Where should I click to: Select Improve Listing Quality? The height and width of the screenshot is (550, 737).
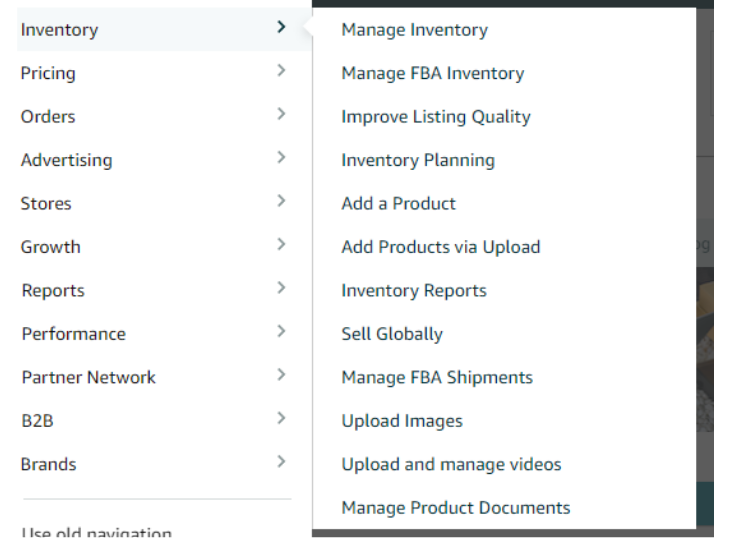[x=436, y=117]
